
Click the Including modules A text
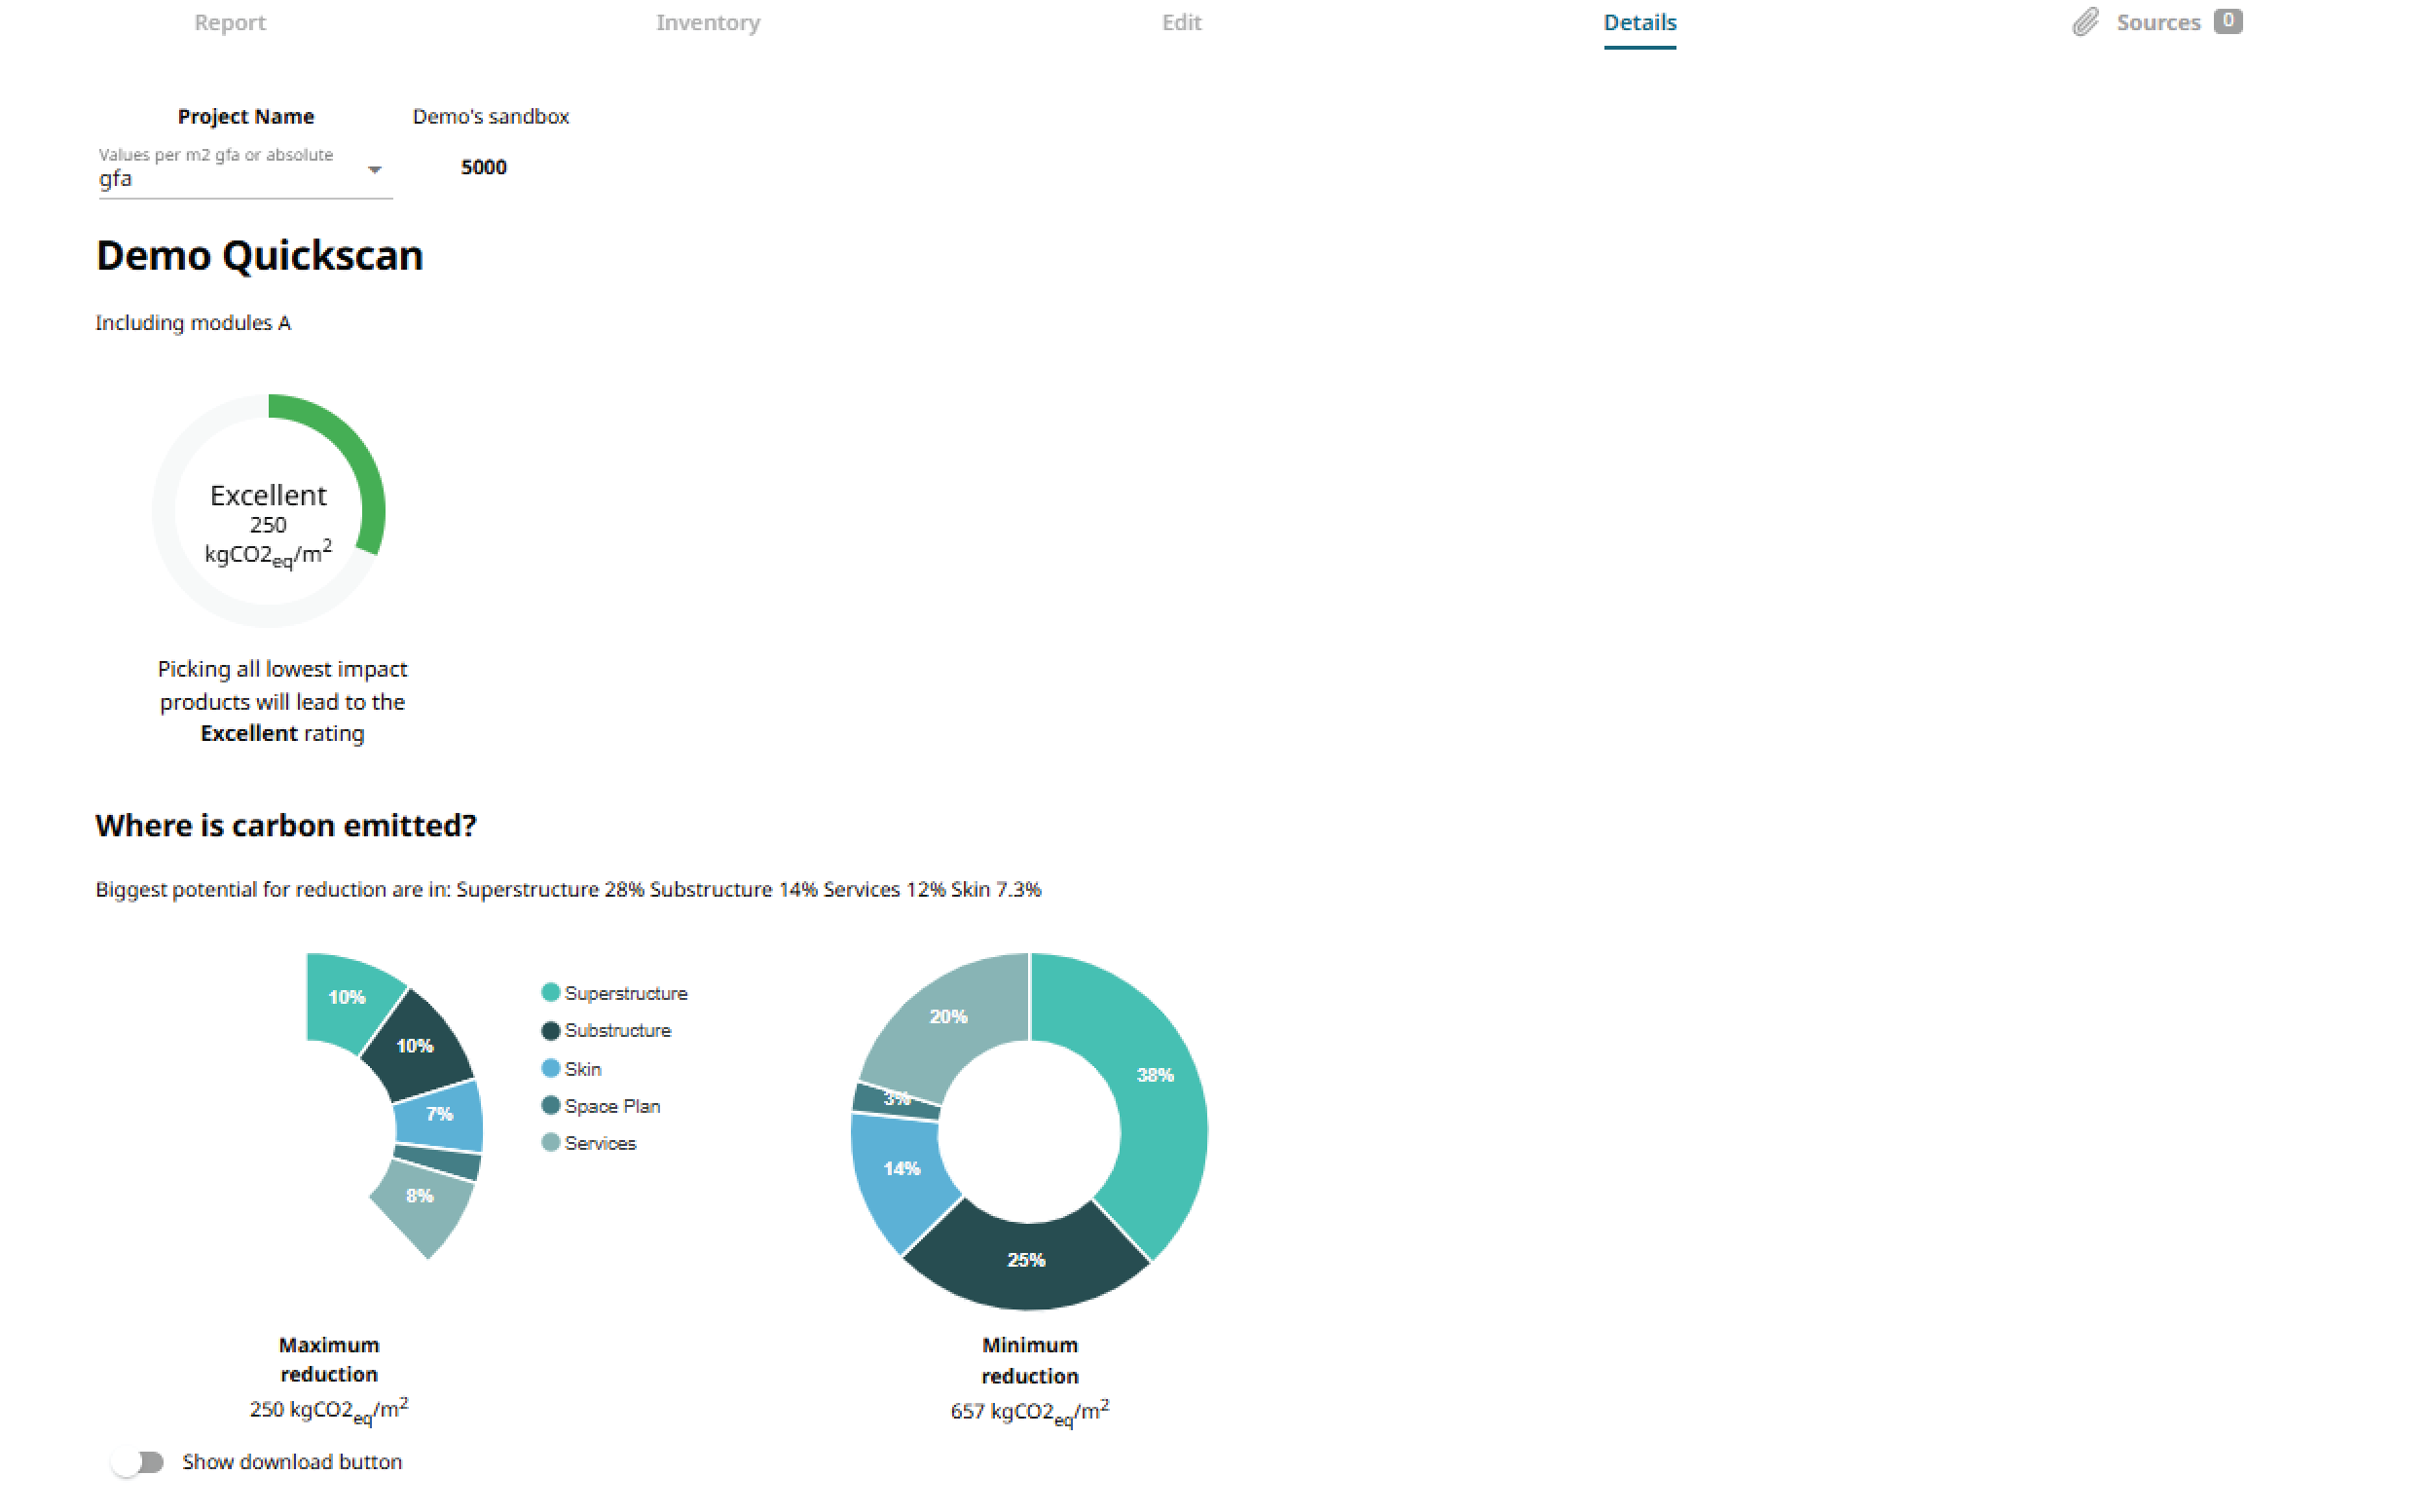pyautogui.click(x=193, y=323)
